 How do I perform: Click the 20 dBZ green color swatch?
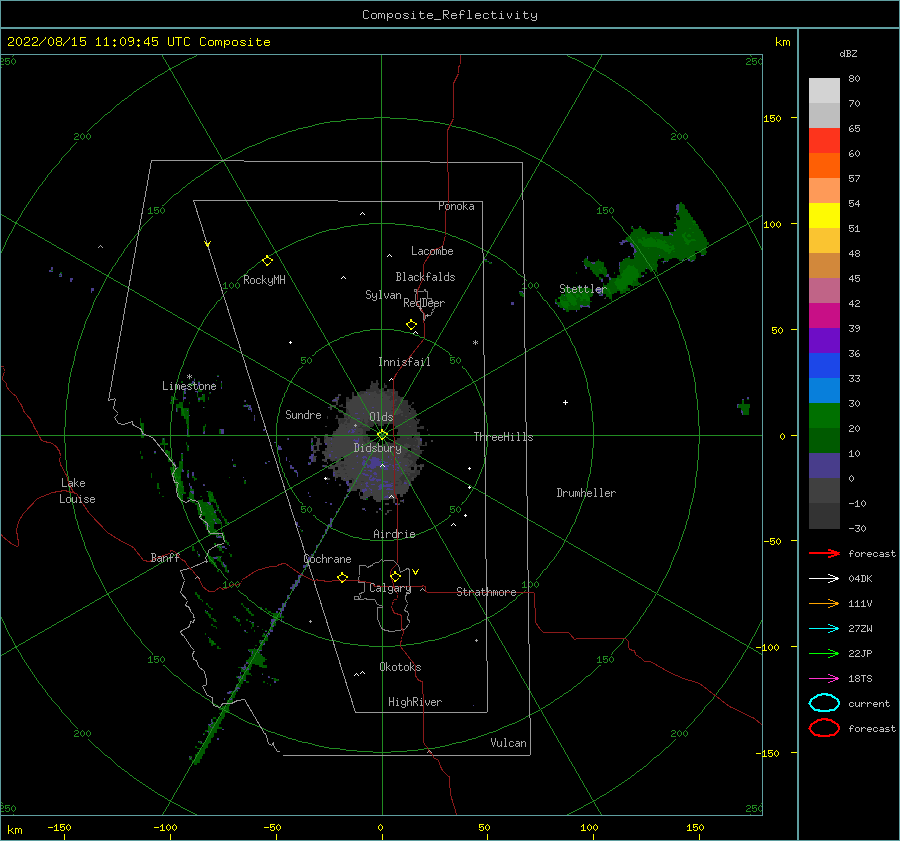(824, 416)
